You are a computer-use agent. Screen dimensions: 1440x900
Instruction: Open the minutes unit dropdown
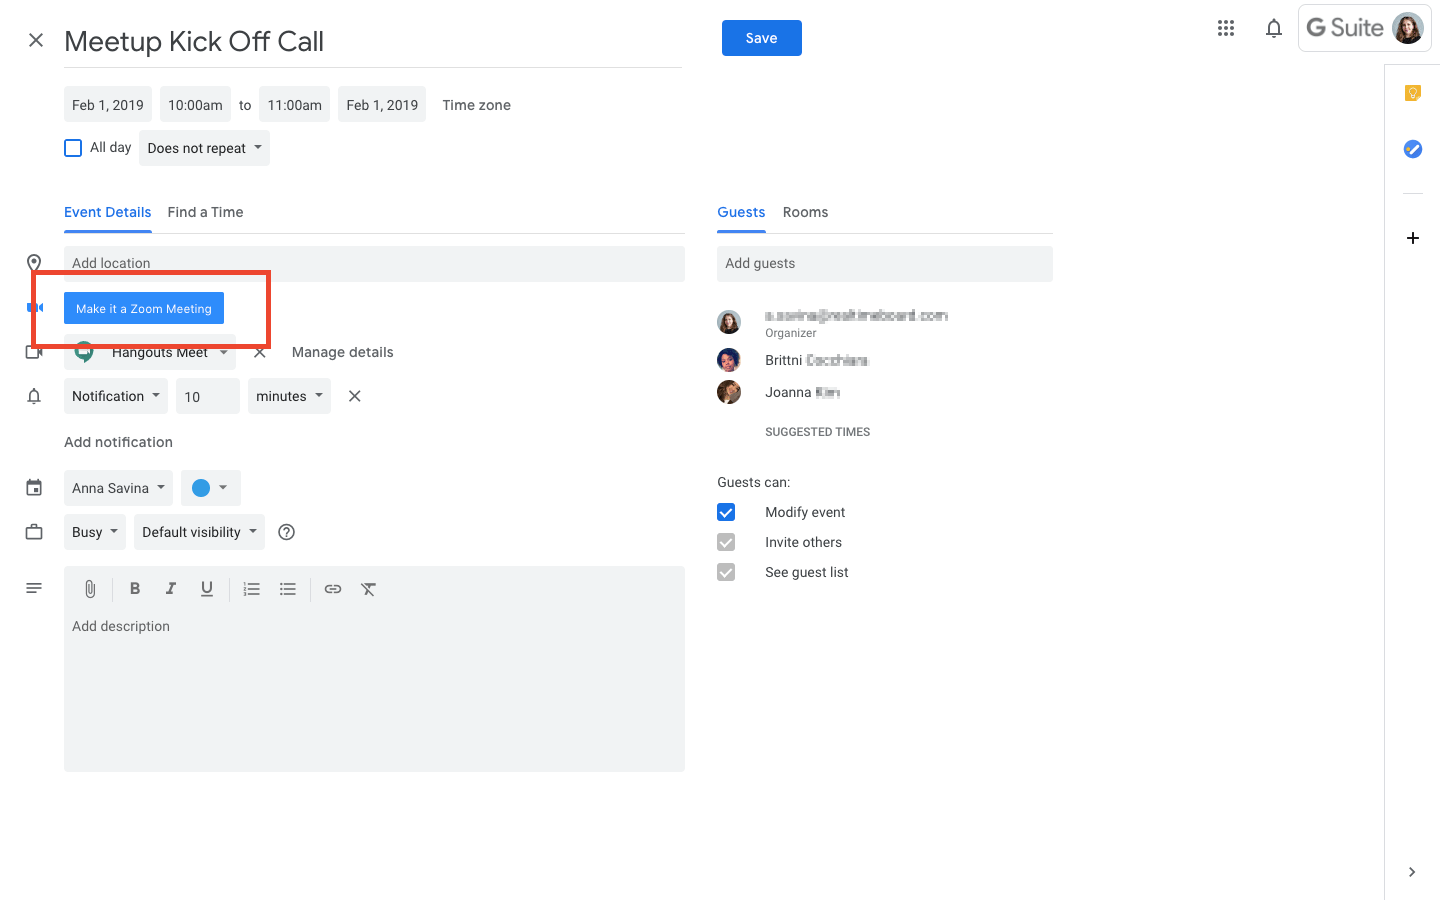pos(290,396)
